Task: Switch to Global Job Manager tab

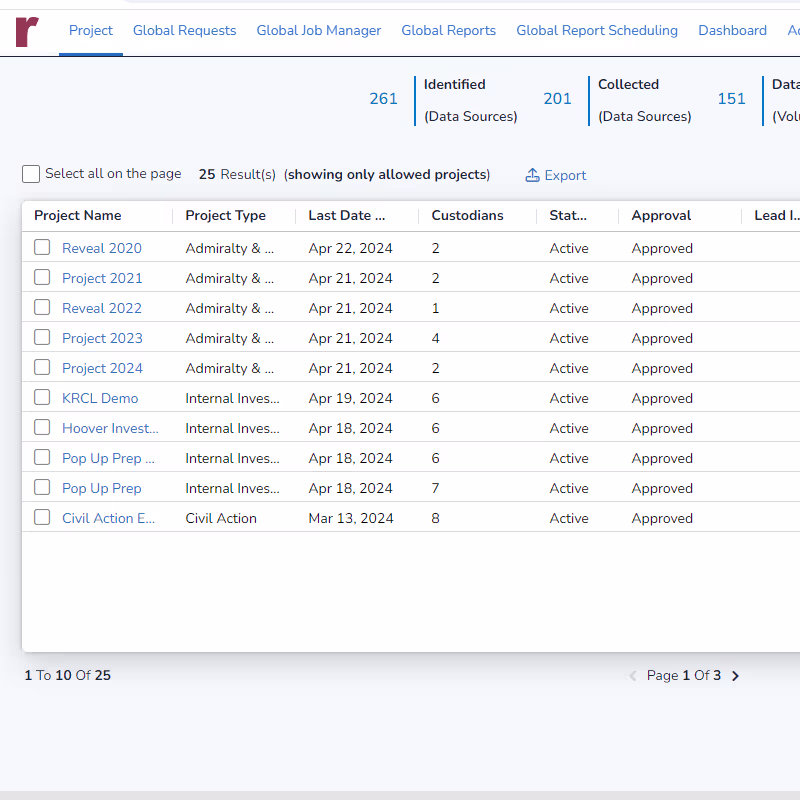Action: (x=318, y=31)
